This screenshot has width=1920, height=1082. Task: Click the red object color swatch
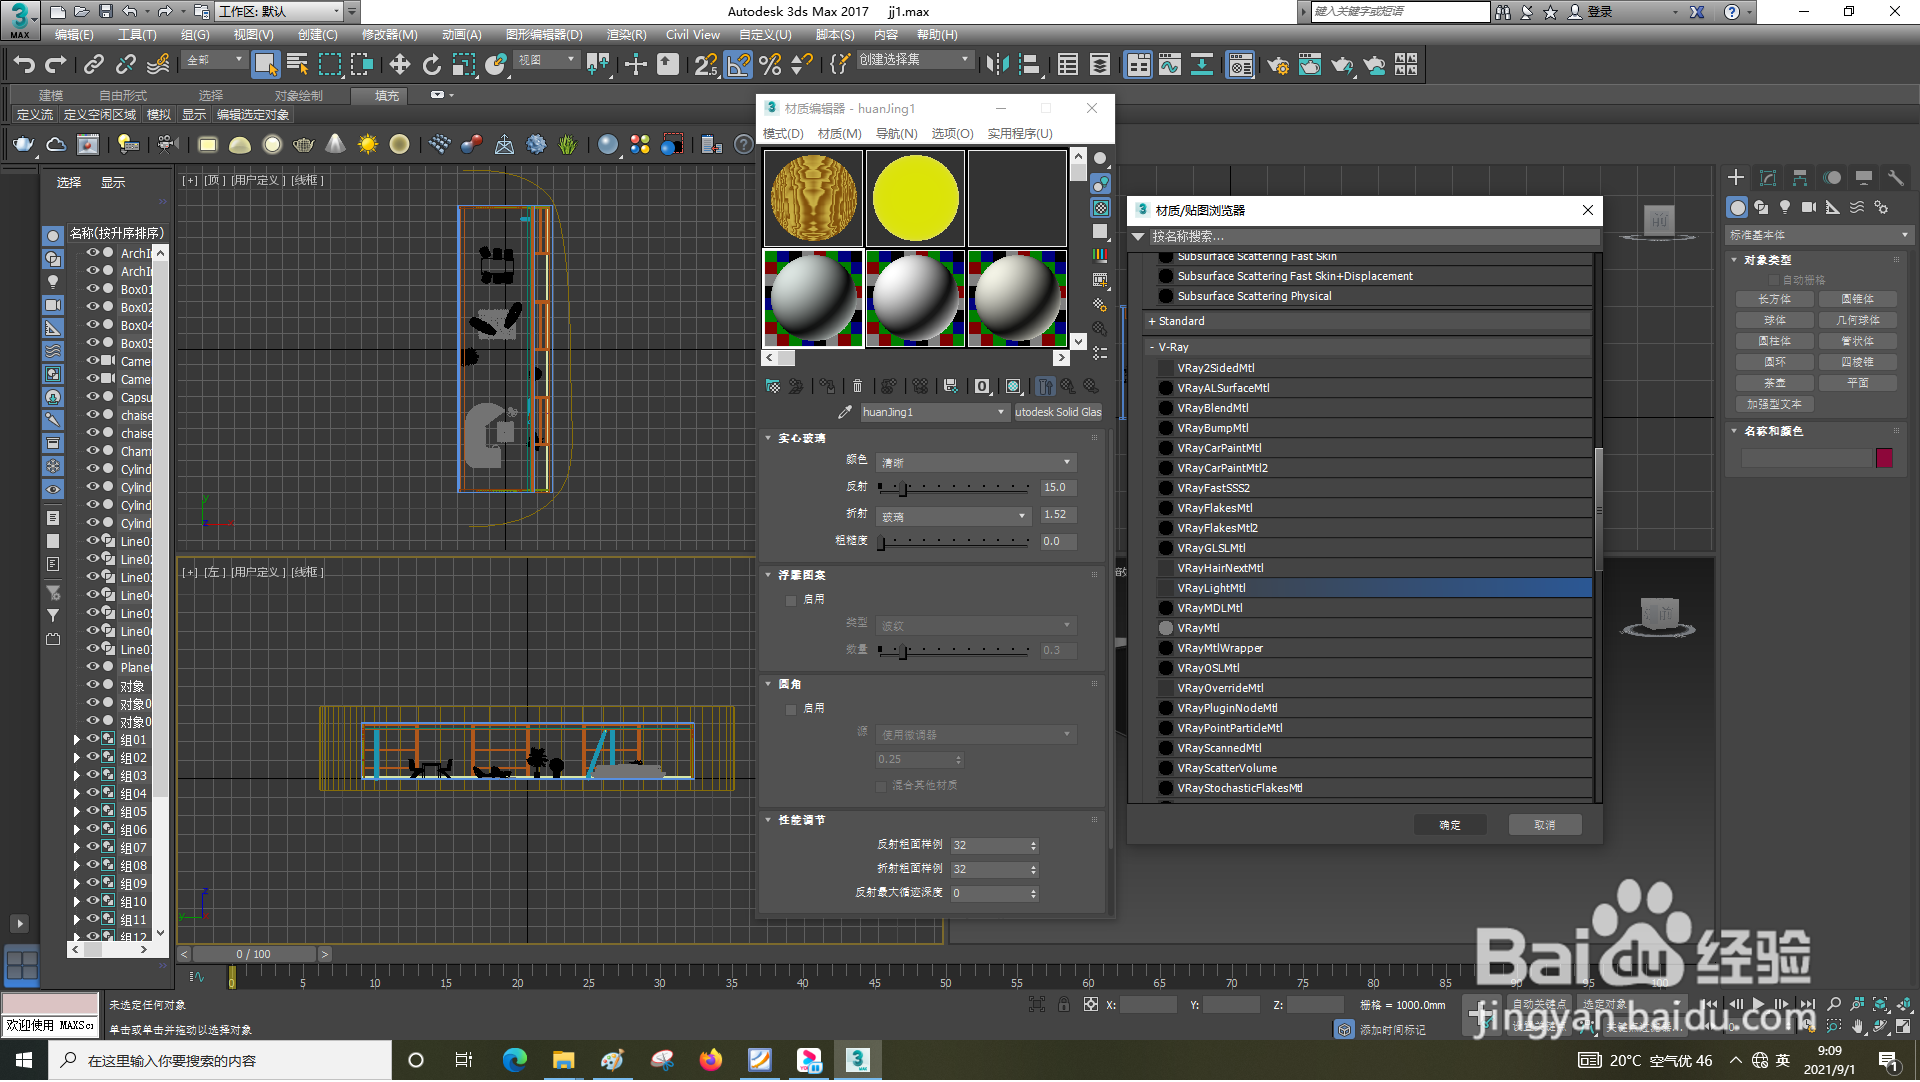click(x=1885, y=458)
